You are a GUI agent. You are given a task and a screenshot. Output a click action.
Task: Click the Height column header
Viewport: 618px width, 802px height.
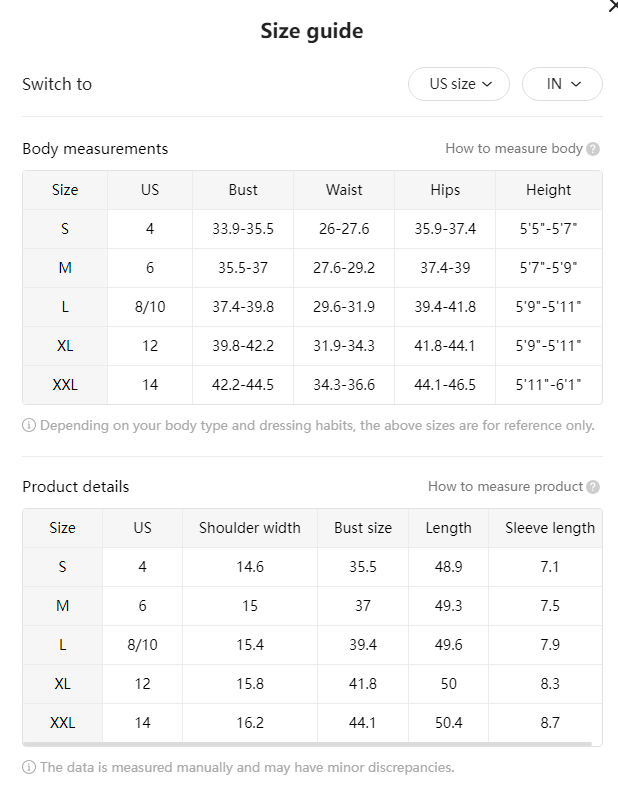(x=548, y=190)
